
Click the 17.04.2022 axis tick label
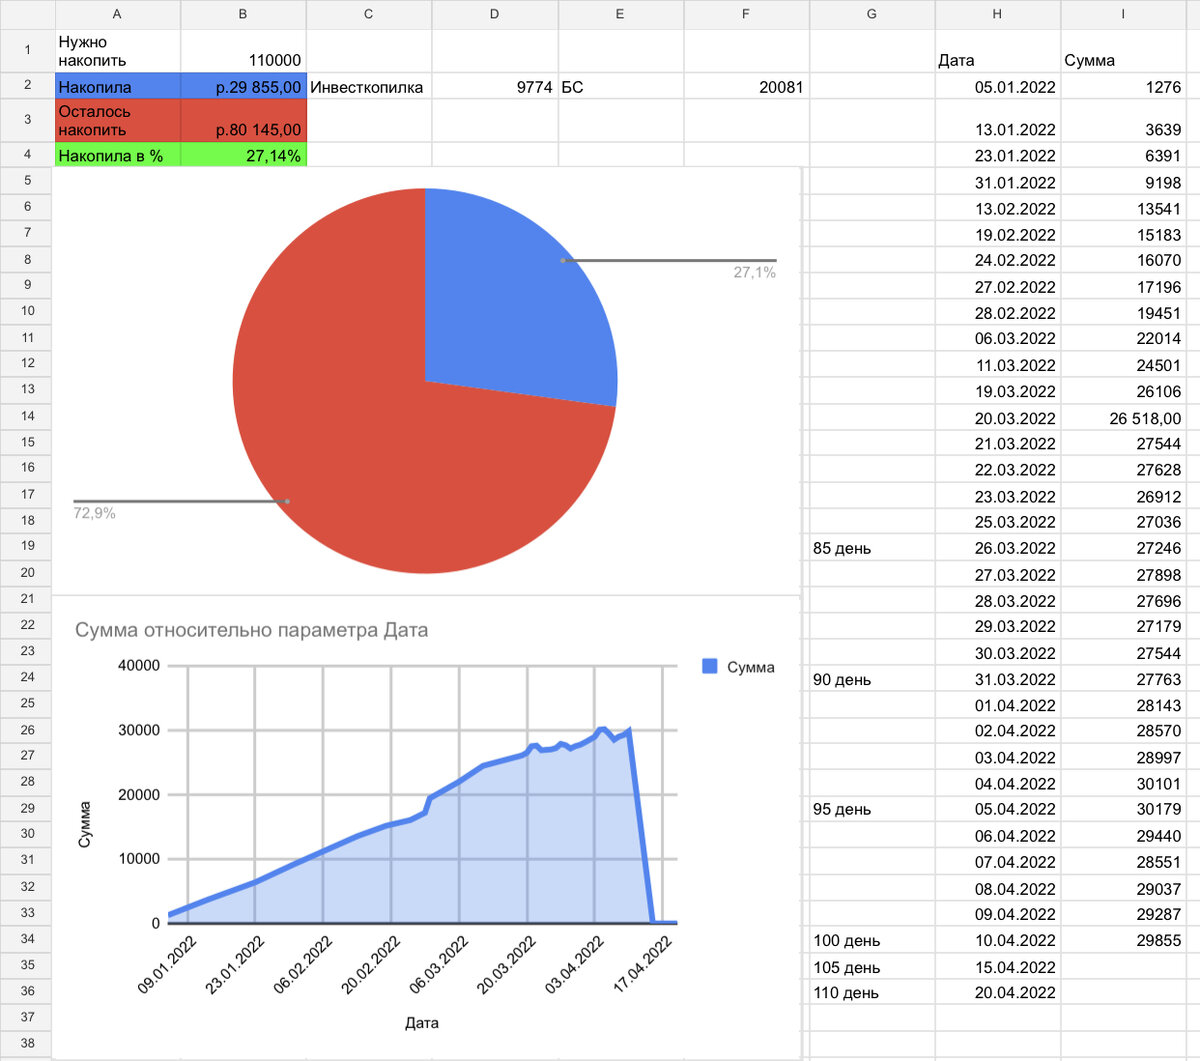(643, 963)
